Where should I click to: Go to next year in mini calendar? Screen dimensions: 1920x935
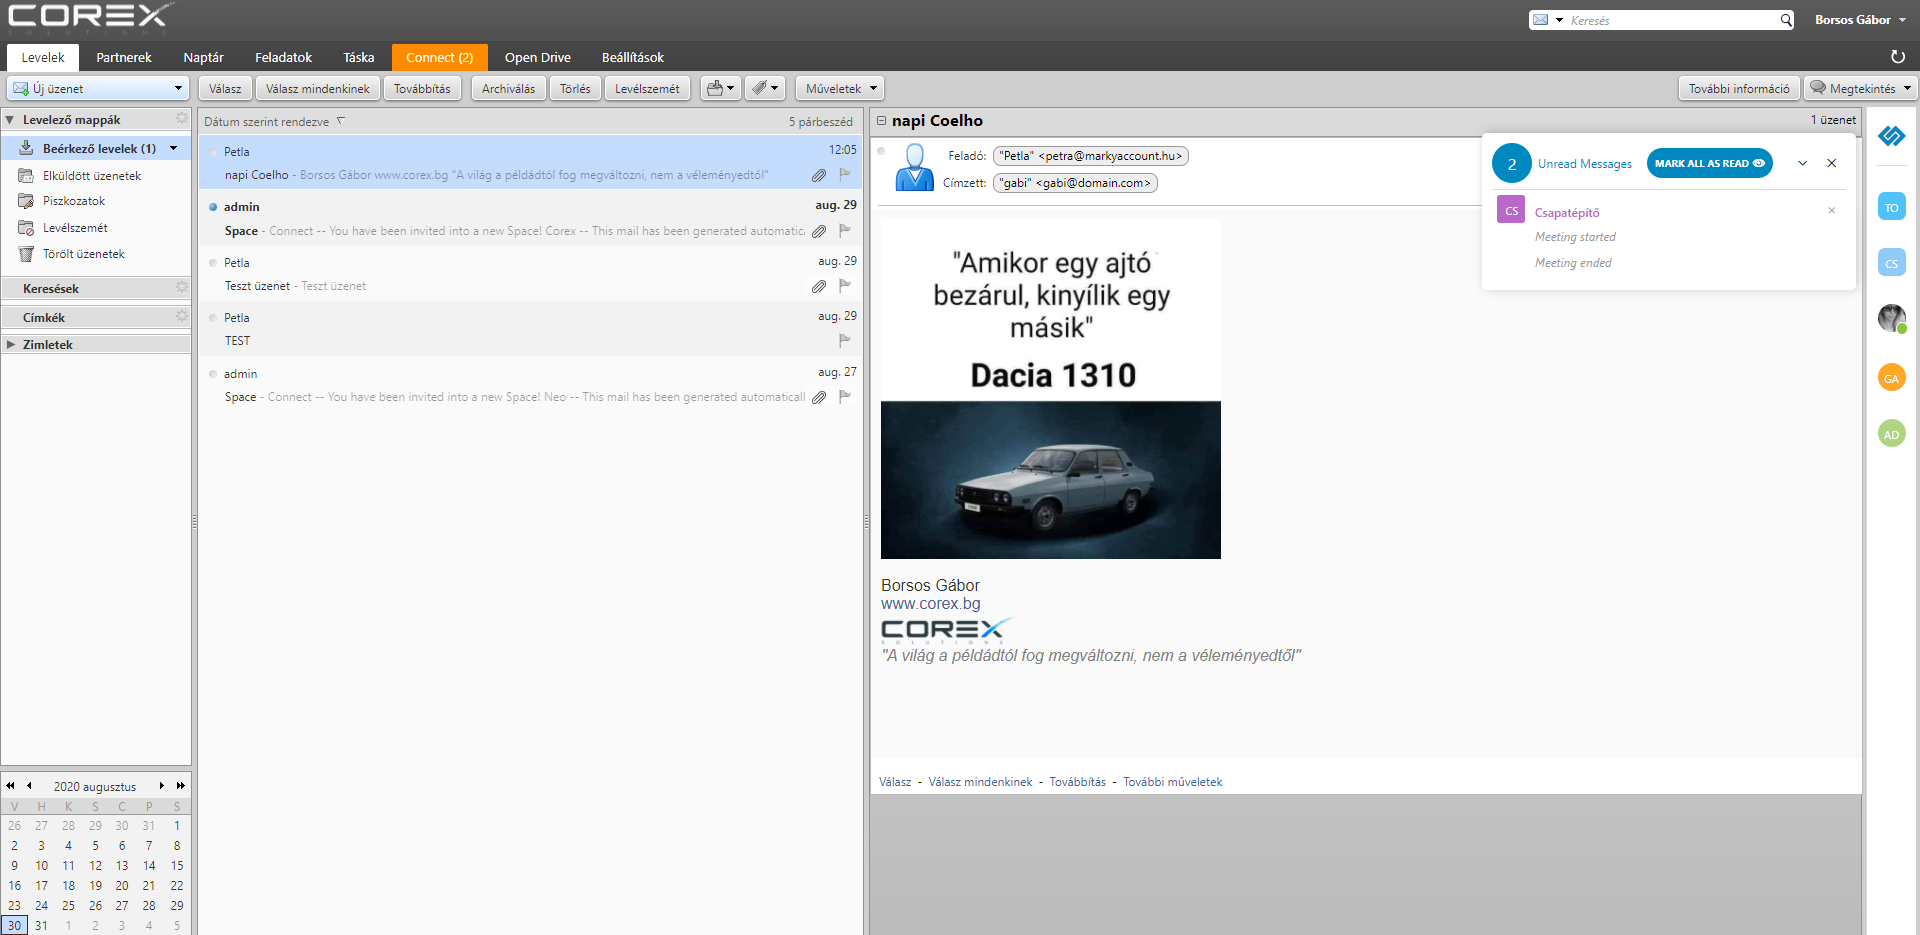click(180, 786)
